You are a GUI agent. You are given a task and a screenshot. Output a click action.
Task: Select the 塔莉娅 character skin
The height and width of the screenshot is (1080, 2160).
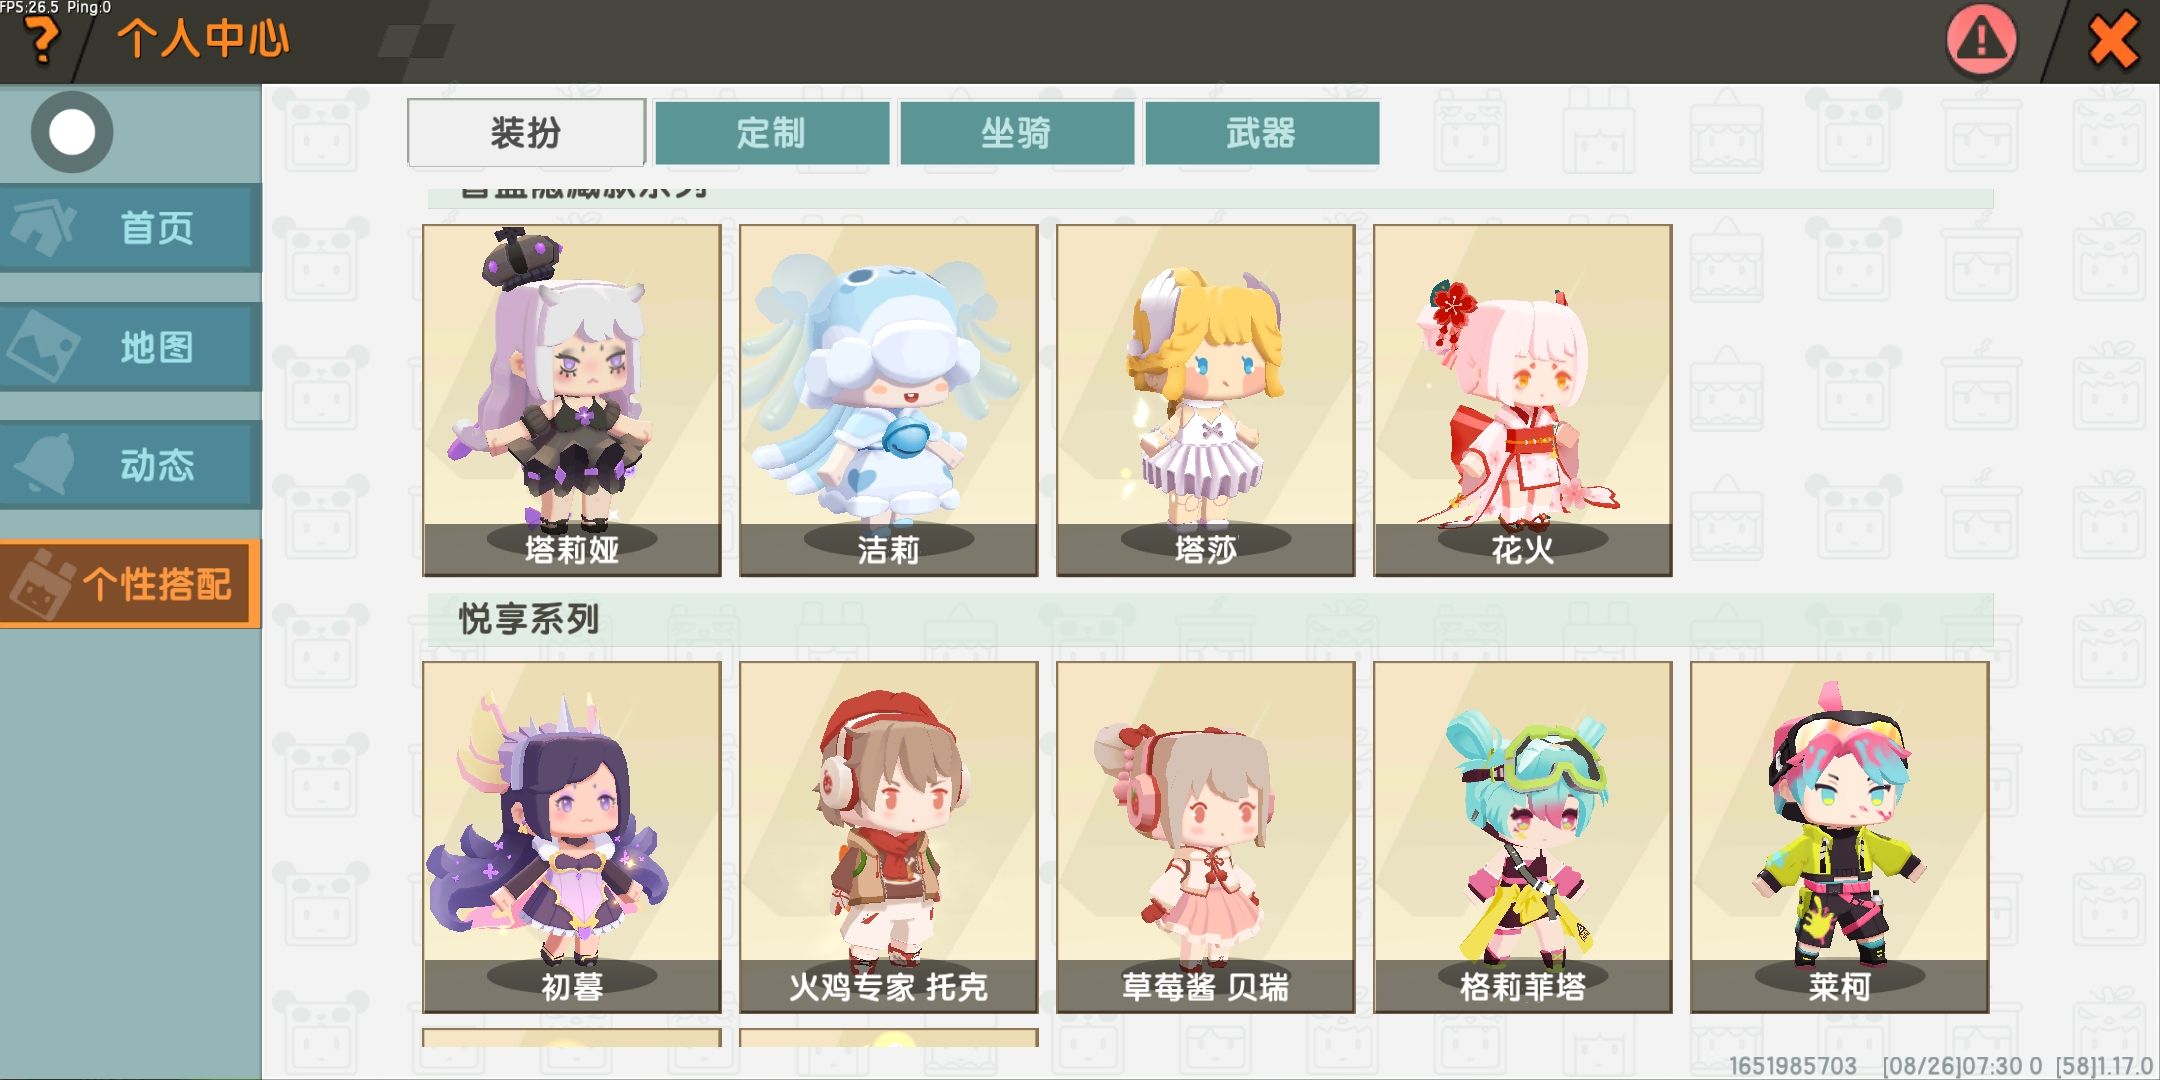[572, 400]
